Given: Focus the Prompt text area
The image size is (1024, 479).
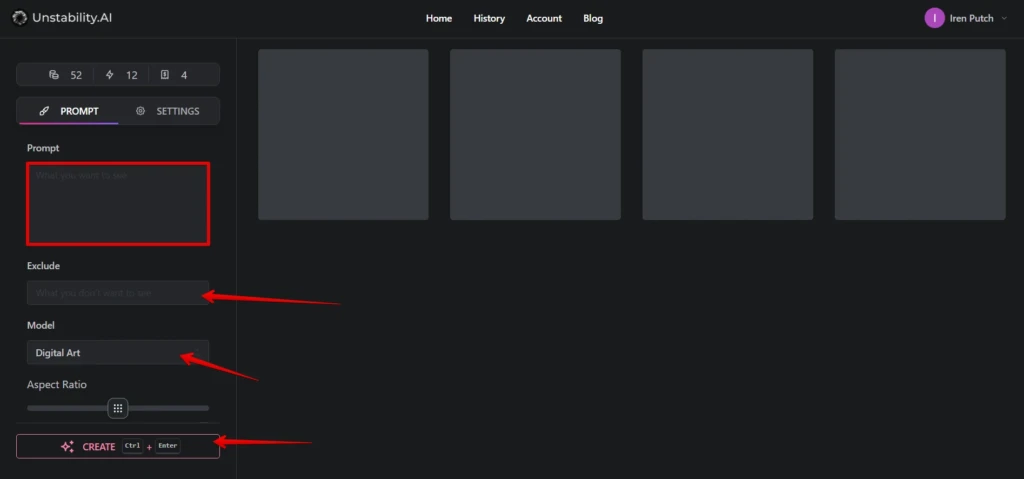Looking at the screenshot, I should pos(118,204).
